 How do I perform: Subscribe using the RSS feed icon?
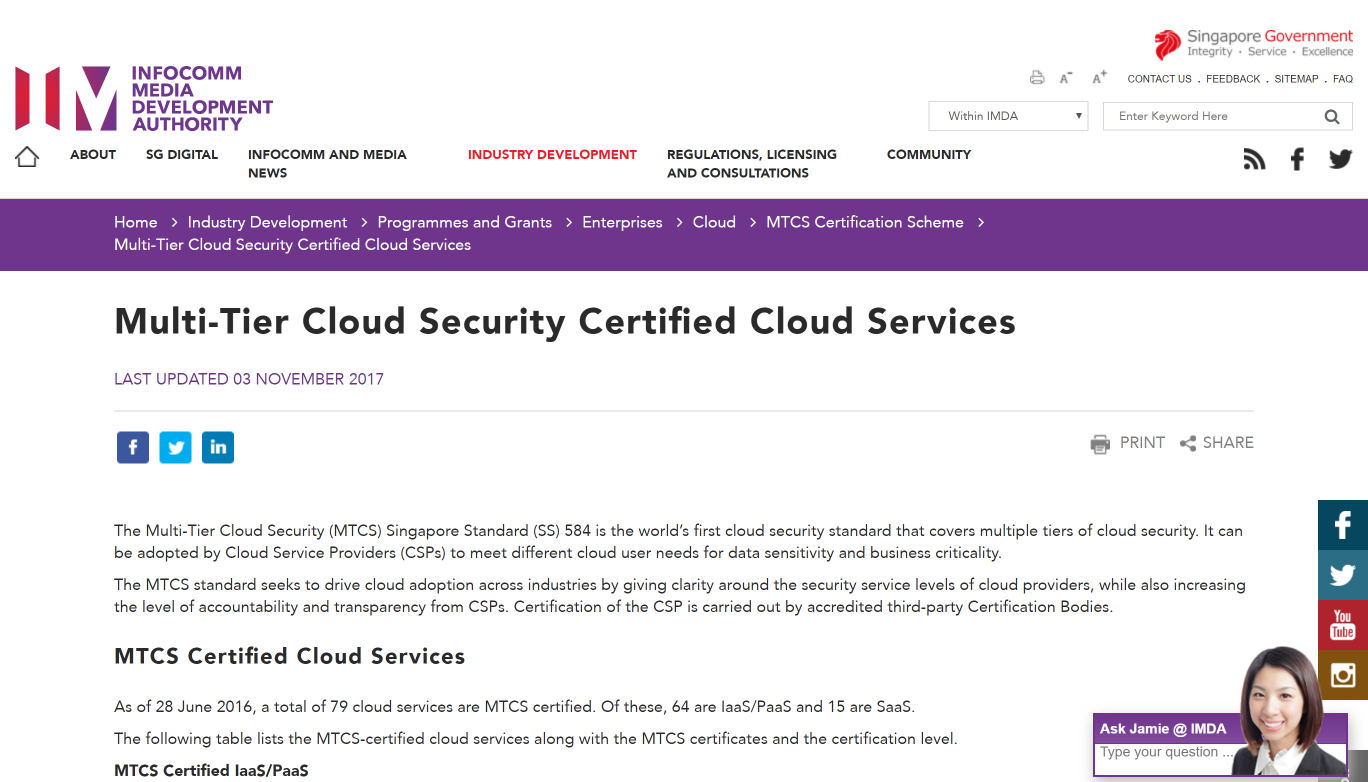(1254, 158)
